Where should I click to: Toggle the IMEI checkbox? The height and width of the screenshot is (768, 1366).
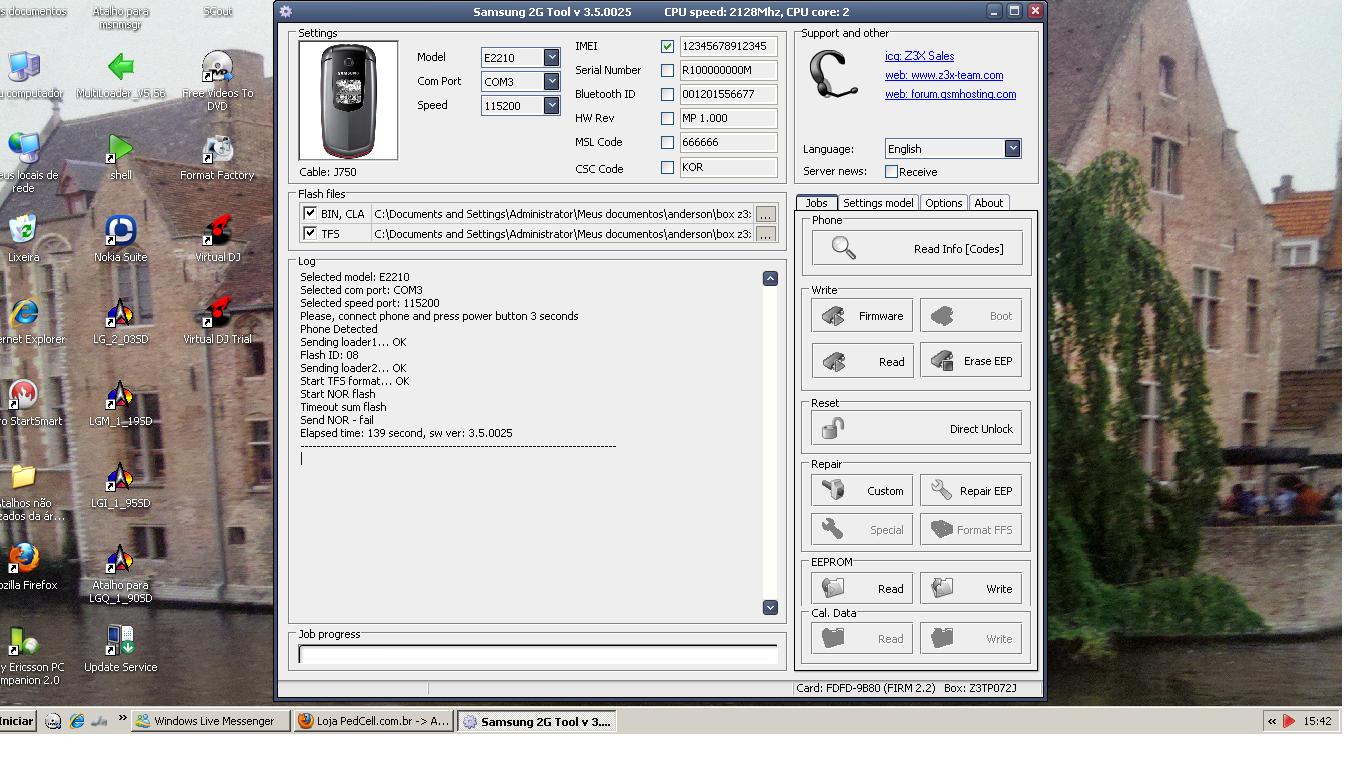pos(667,46)
